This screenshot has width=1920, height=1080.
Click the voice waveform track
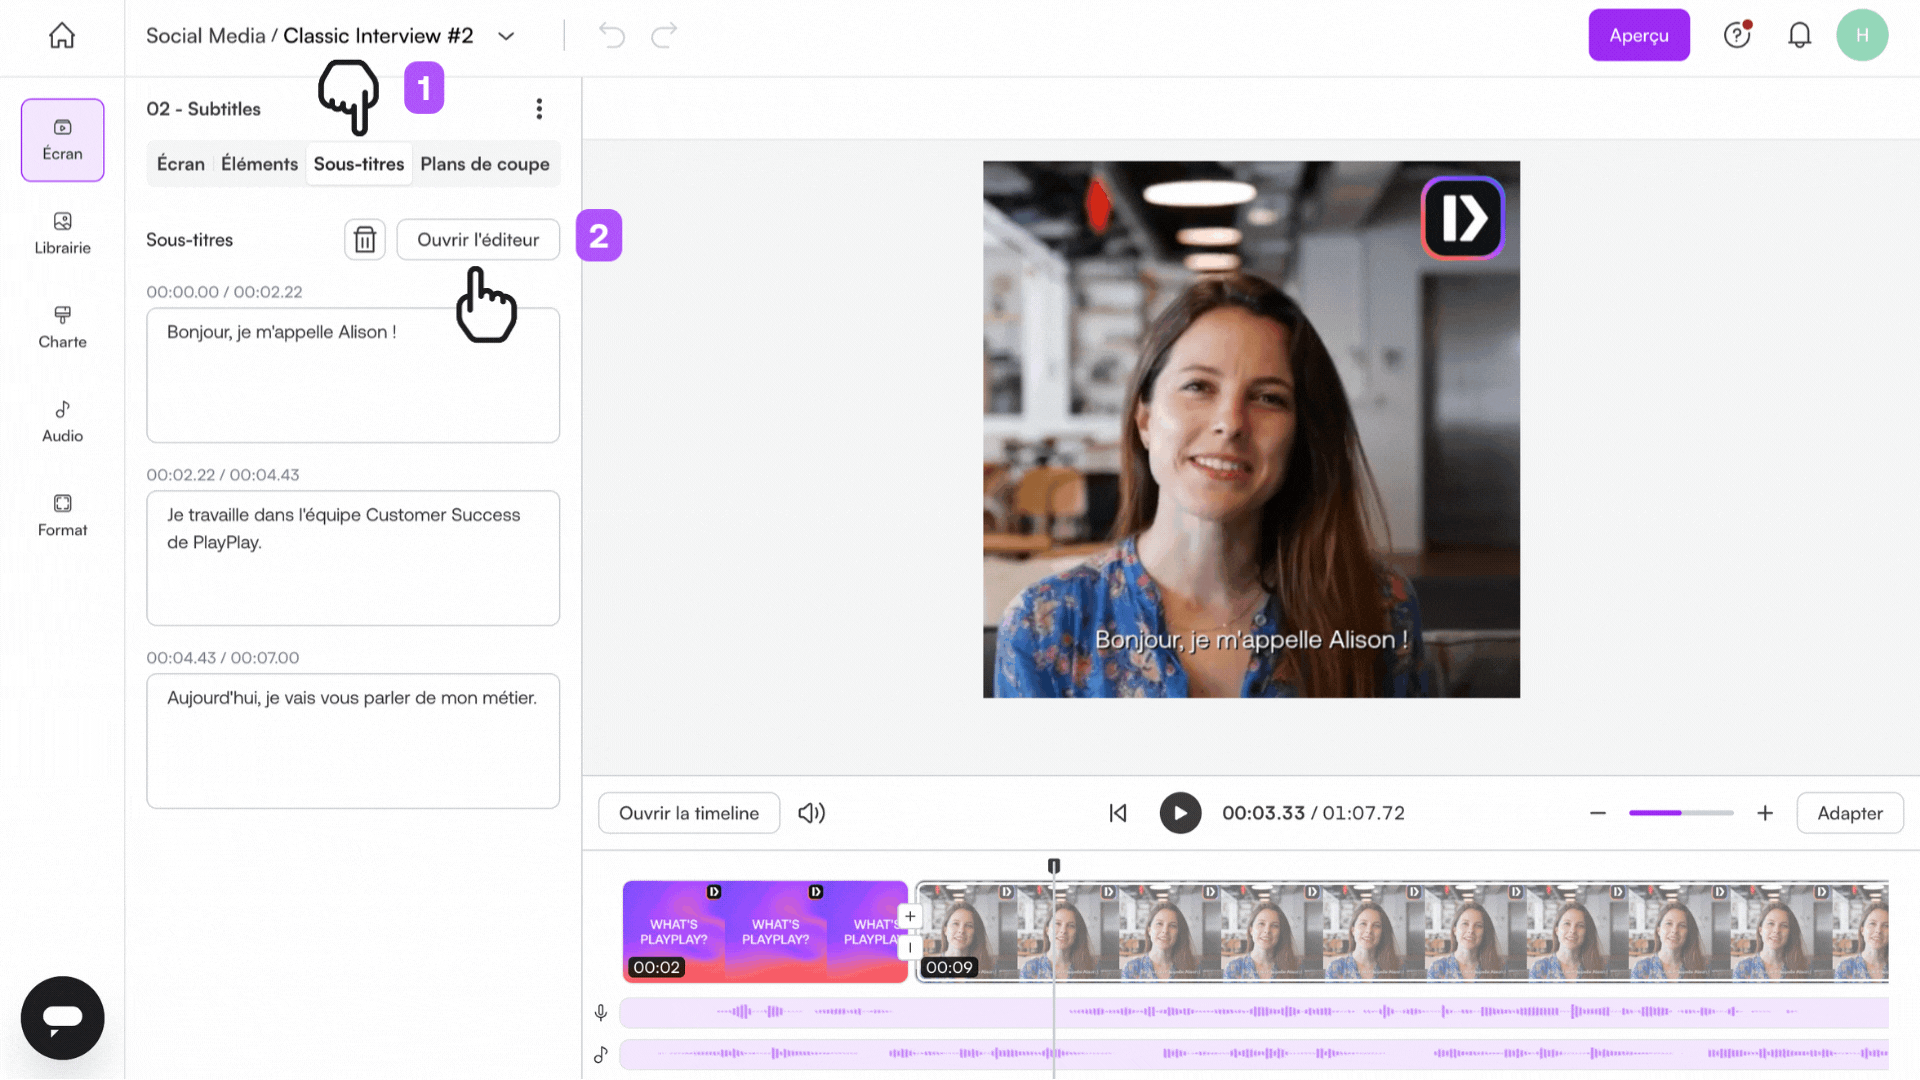1254,1013
